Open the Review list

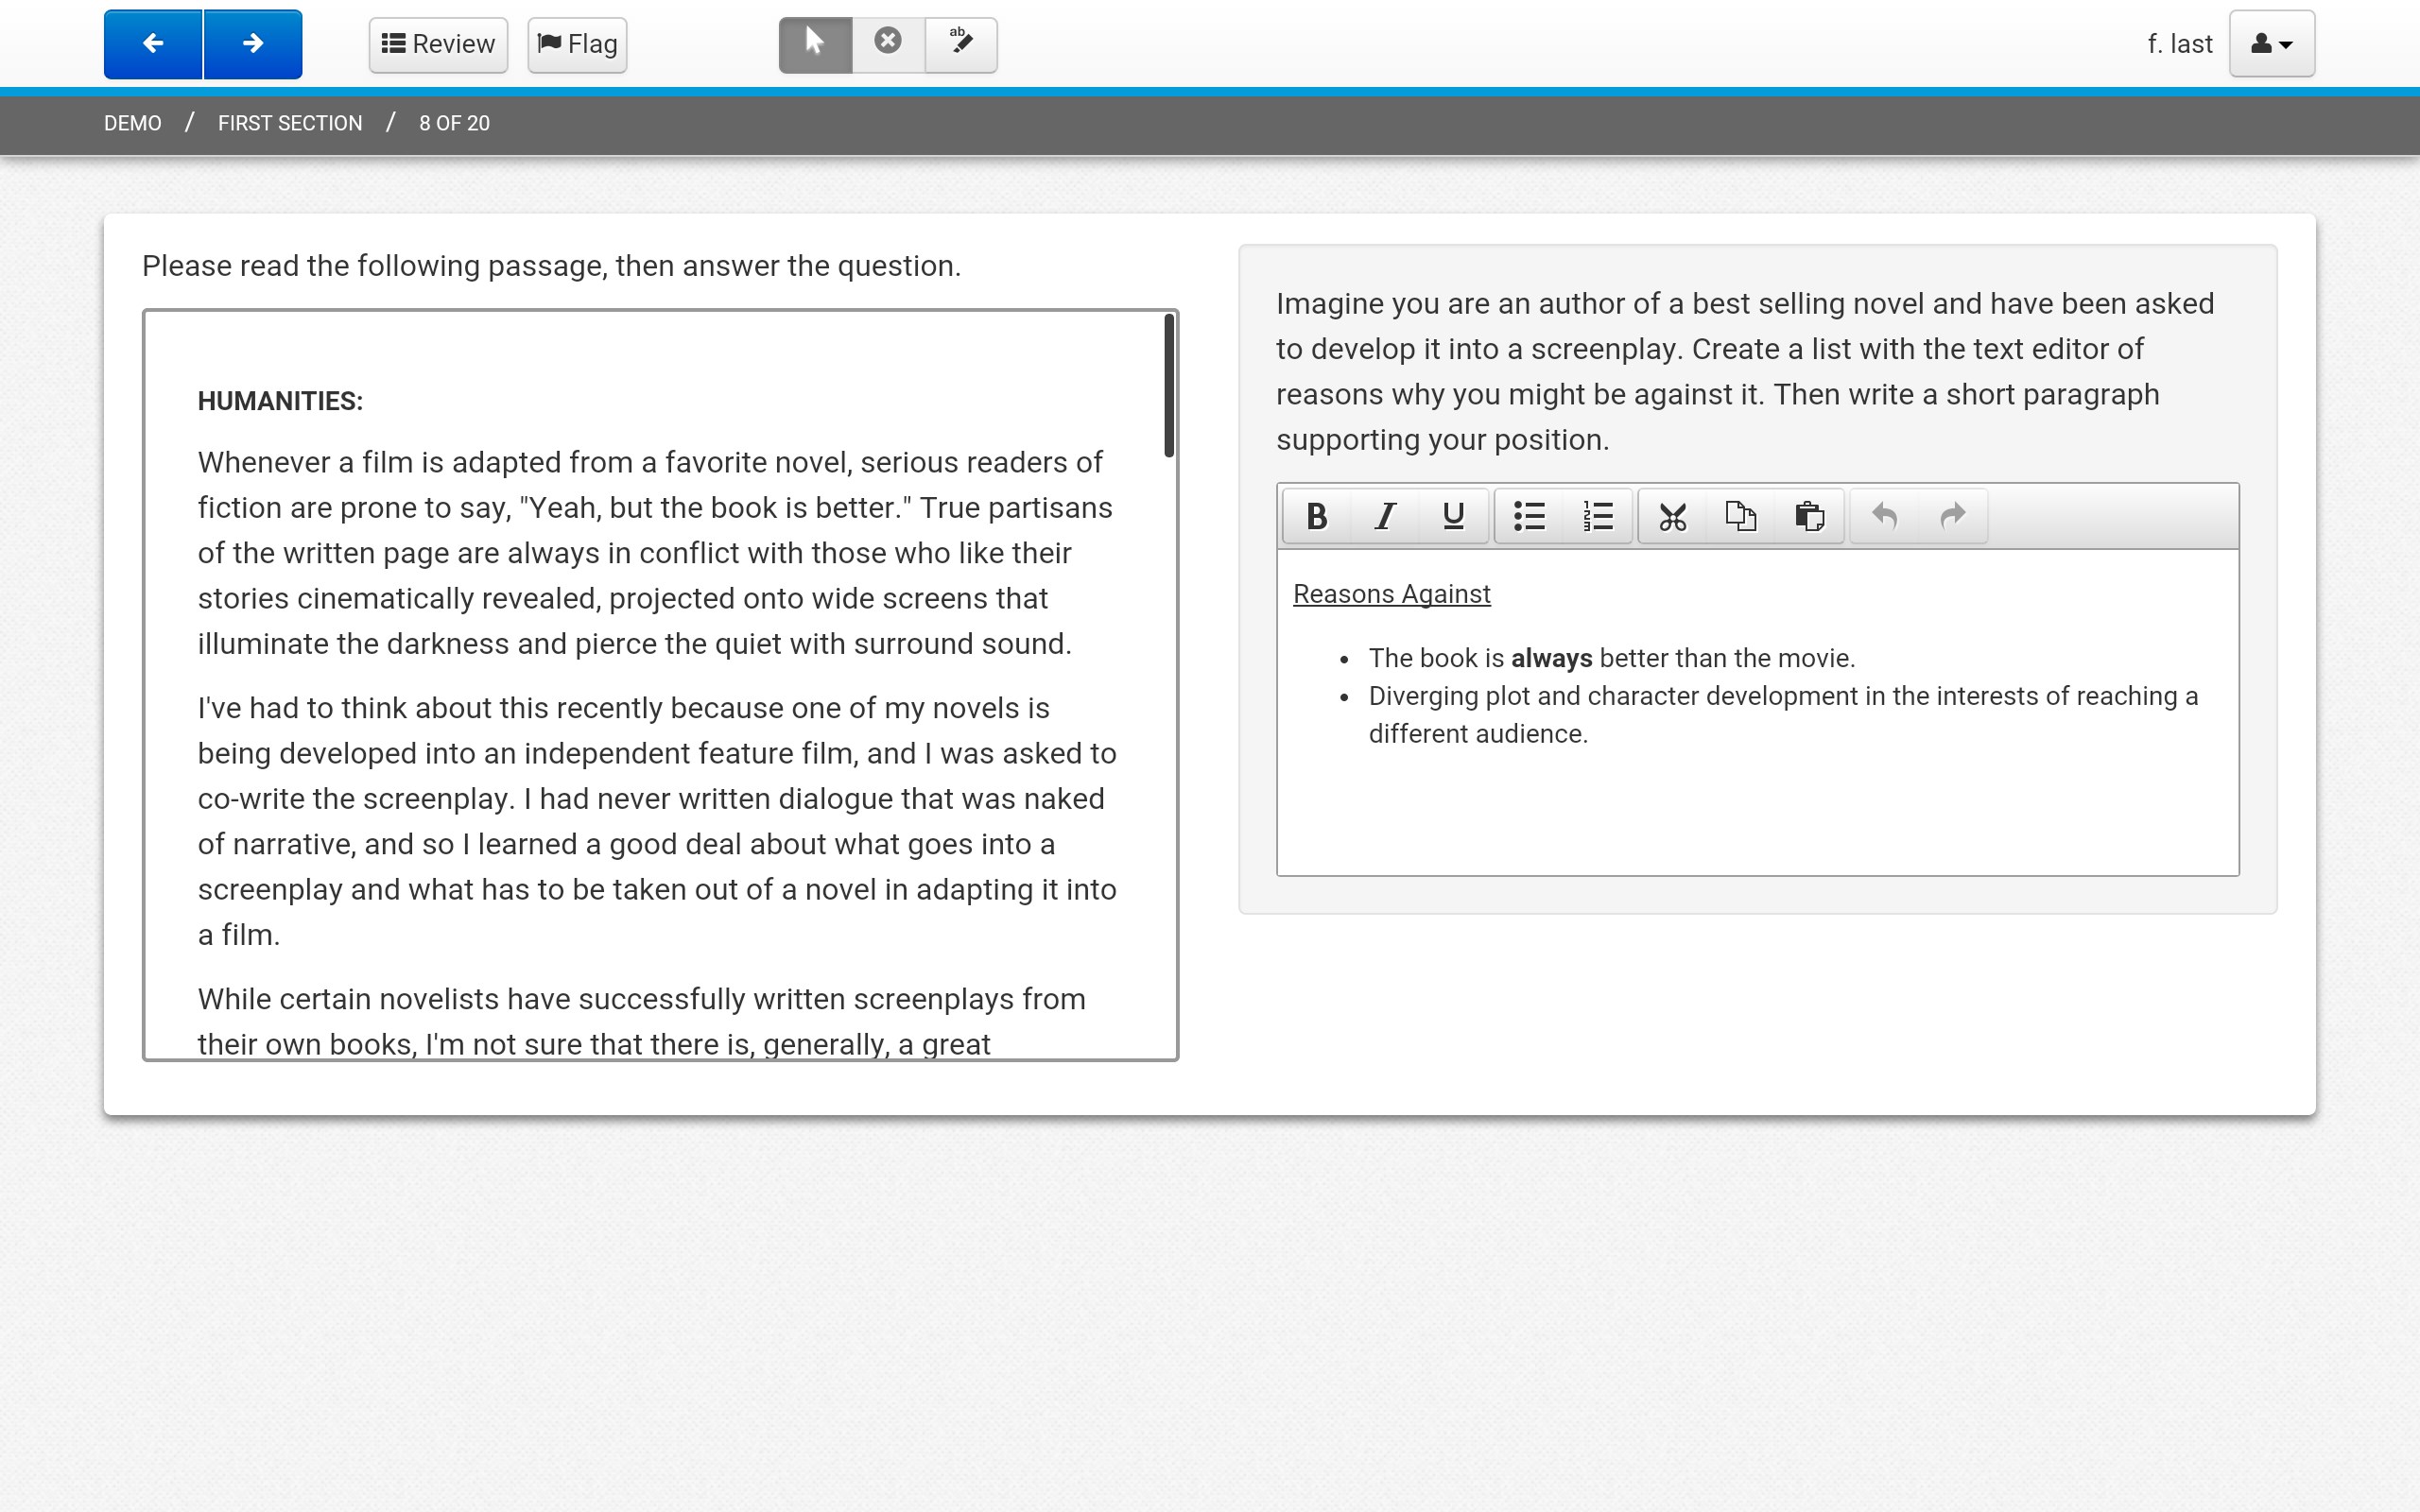437,43
